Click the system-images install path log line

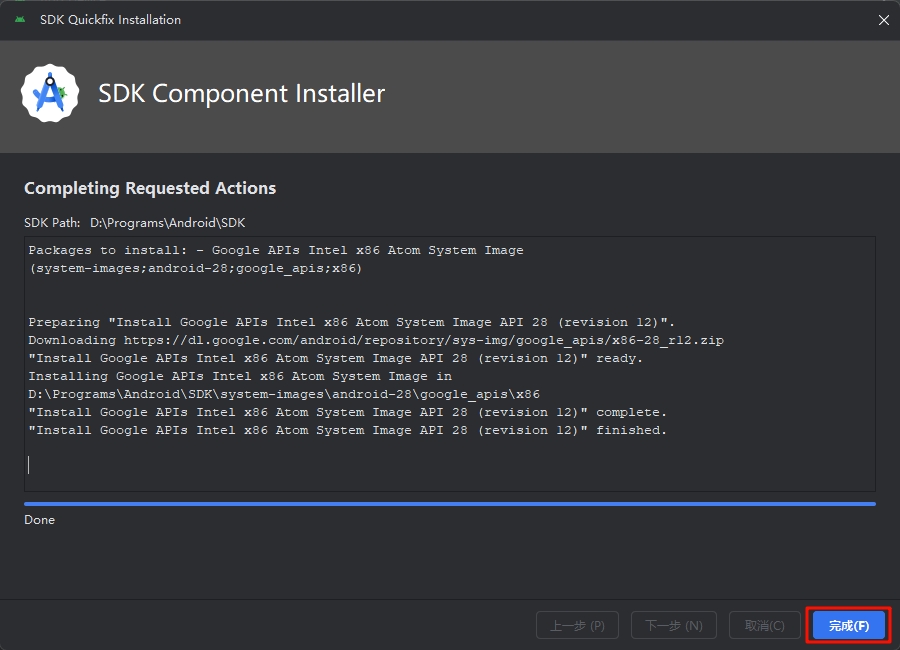pyautogui.click(x=284, y=394)
